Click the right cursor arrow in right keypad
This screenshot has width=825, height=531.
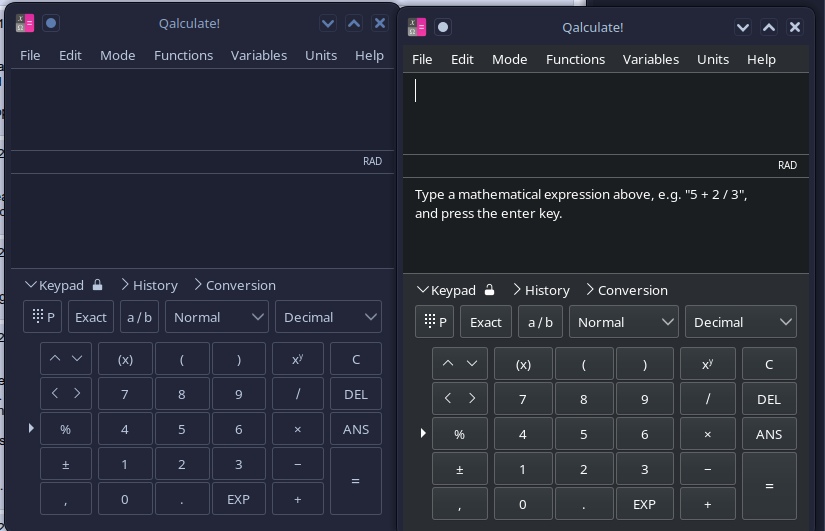tap(472, 398)
